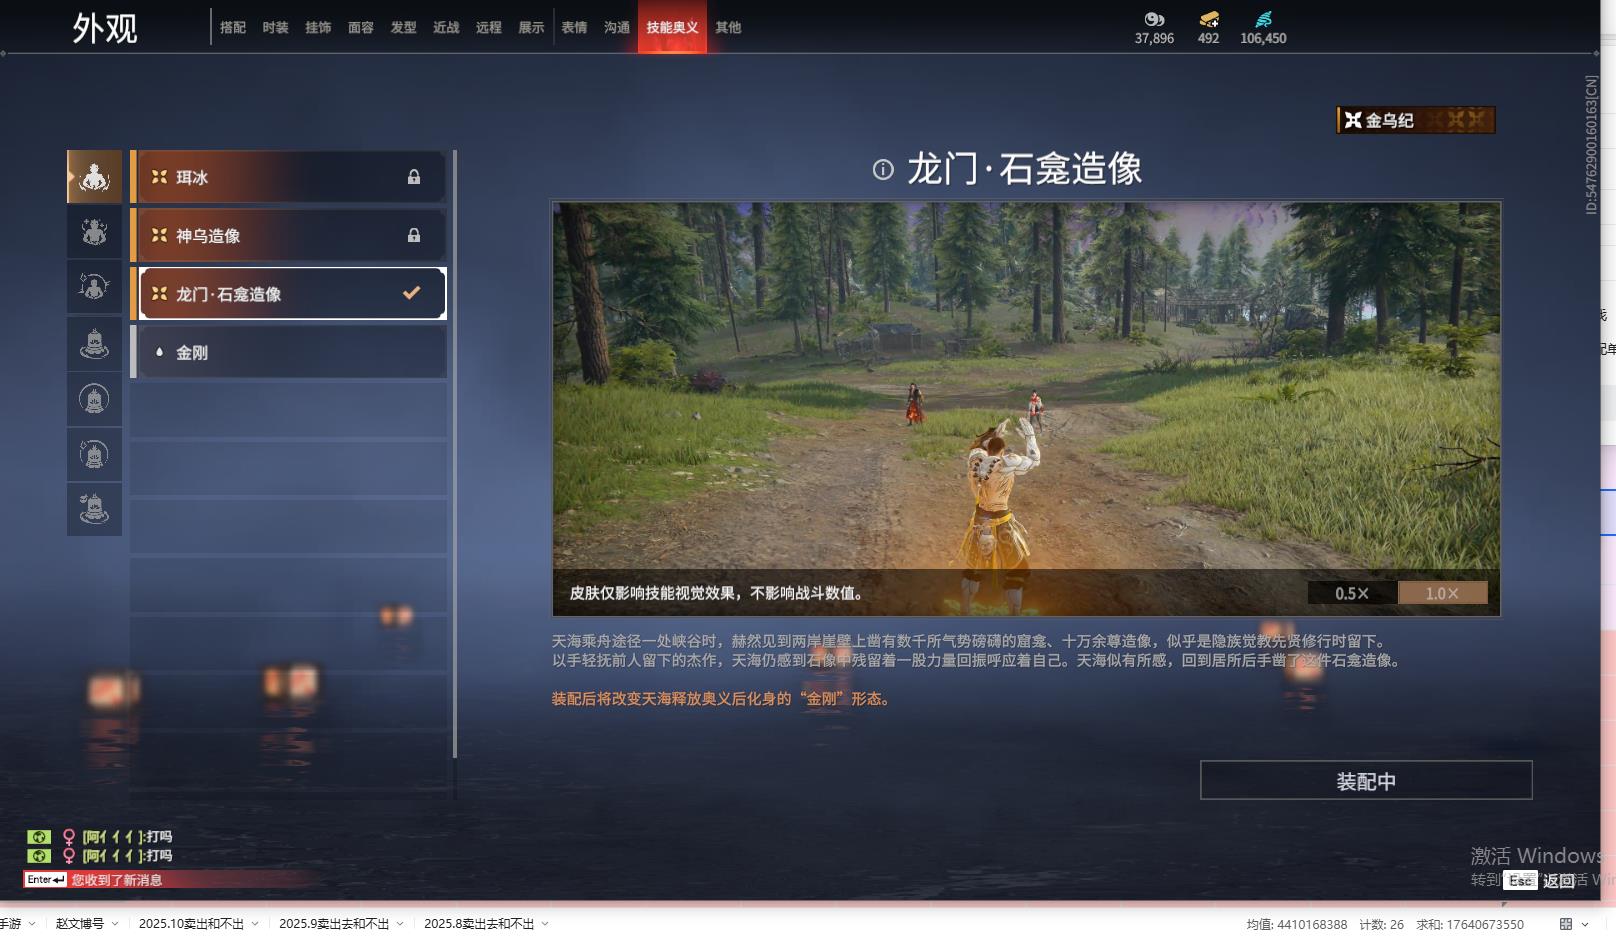Click the lock icon on 神乌造像 row

[x=414, y=235]
